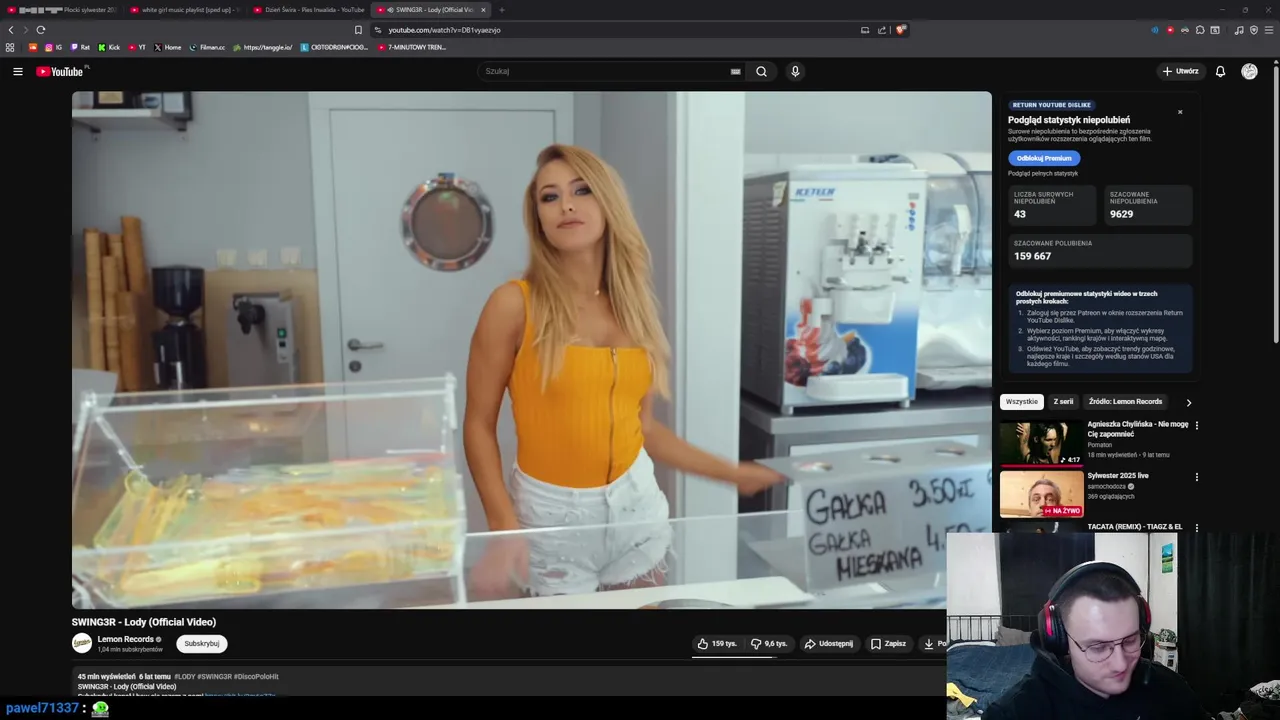The height and width of the screenshot is (720, 1280).
Task: Open a new browser tab
Action: click(502, 10)
